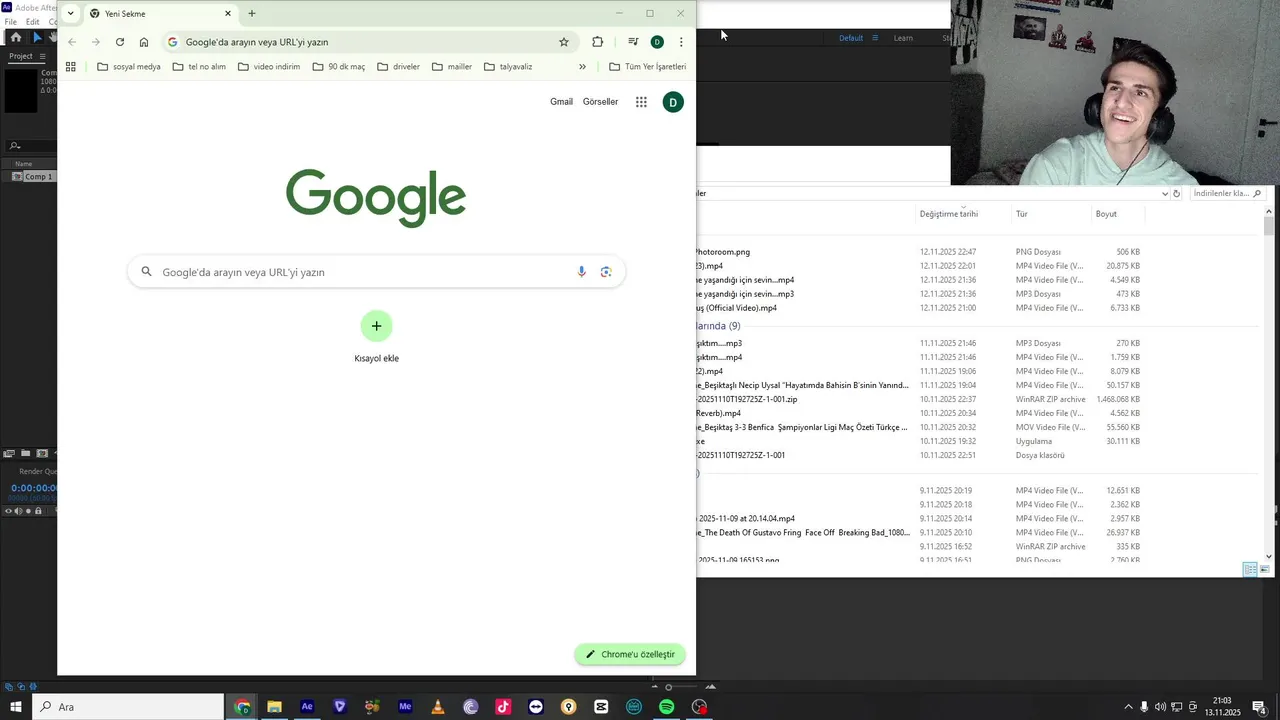Click the Windows taskbar search box Ara
This screenshot has height=720, width=1280.
click(x=128, y=707)
